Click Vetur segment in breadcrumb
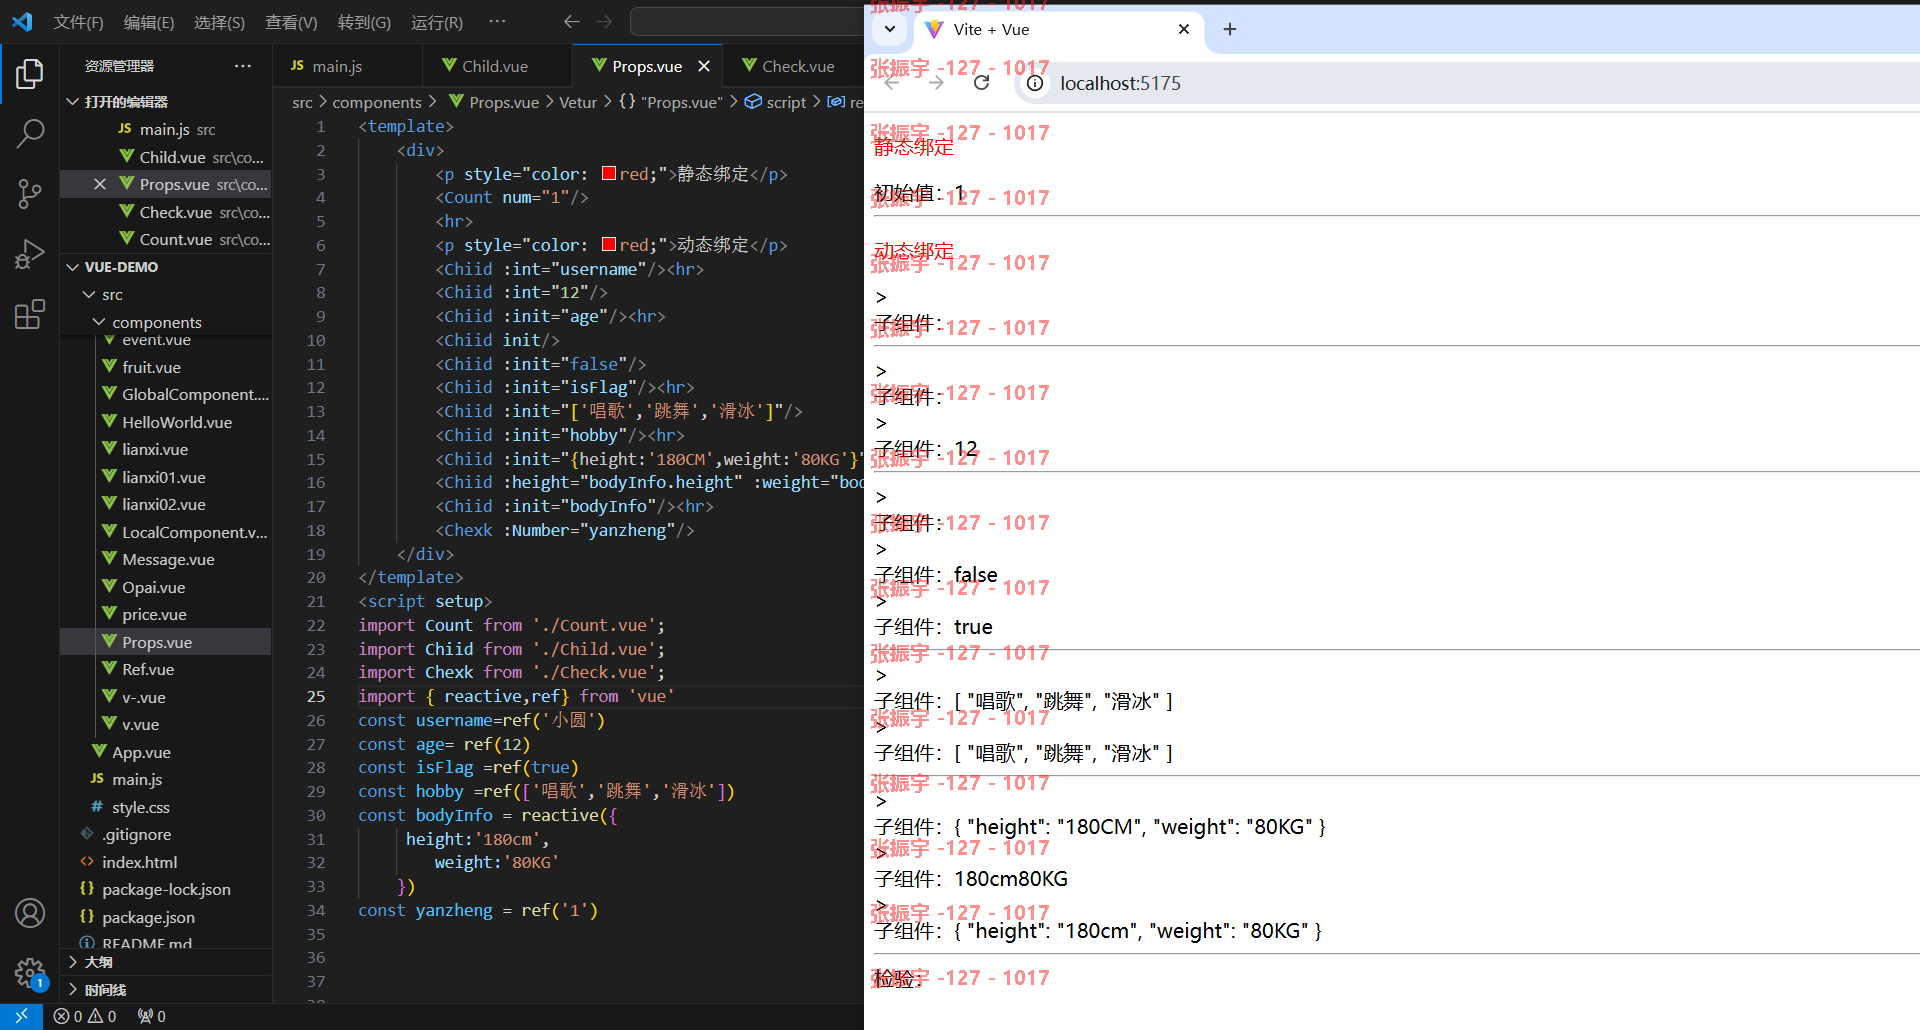 (x=578, y=102)
